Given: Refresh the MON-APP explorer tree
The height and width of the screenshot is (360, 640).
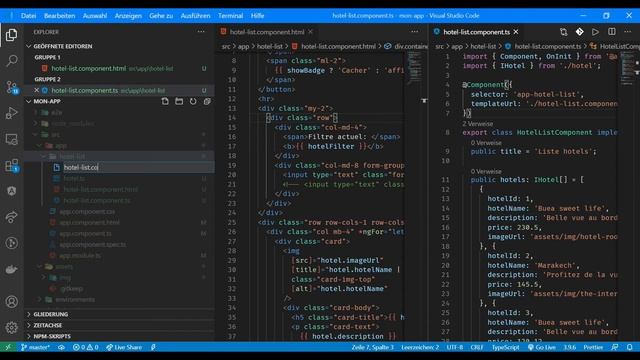Looking at the screenshot, I should (193, 101).
